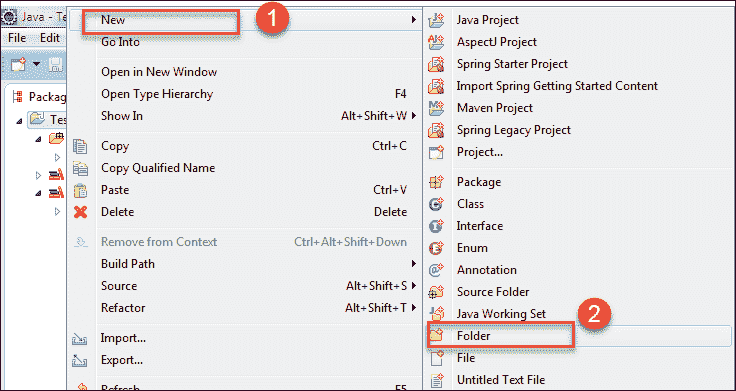Select the second red library icon in tree
Screen dimensions: 736x391
(x=56, y=192)
